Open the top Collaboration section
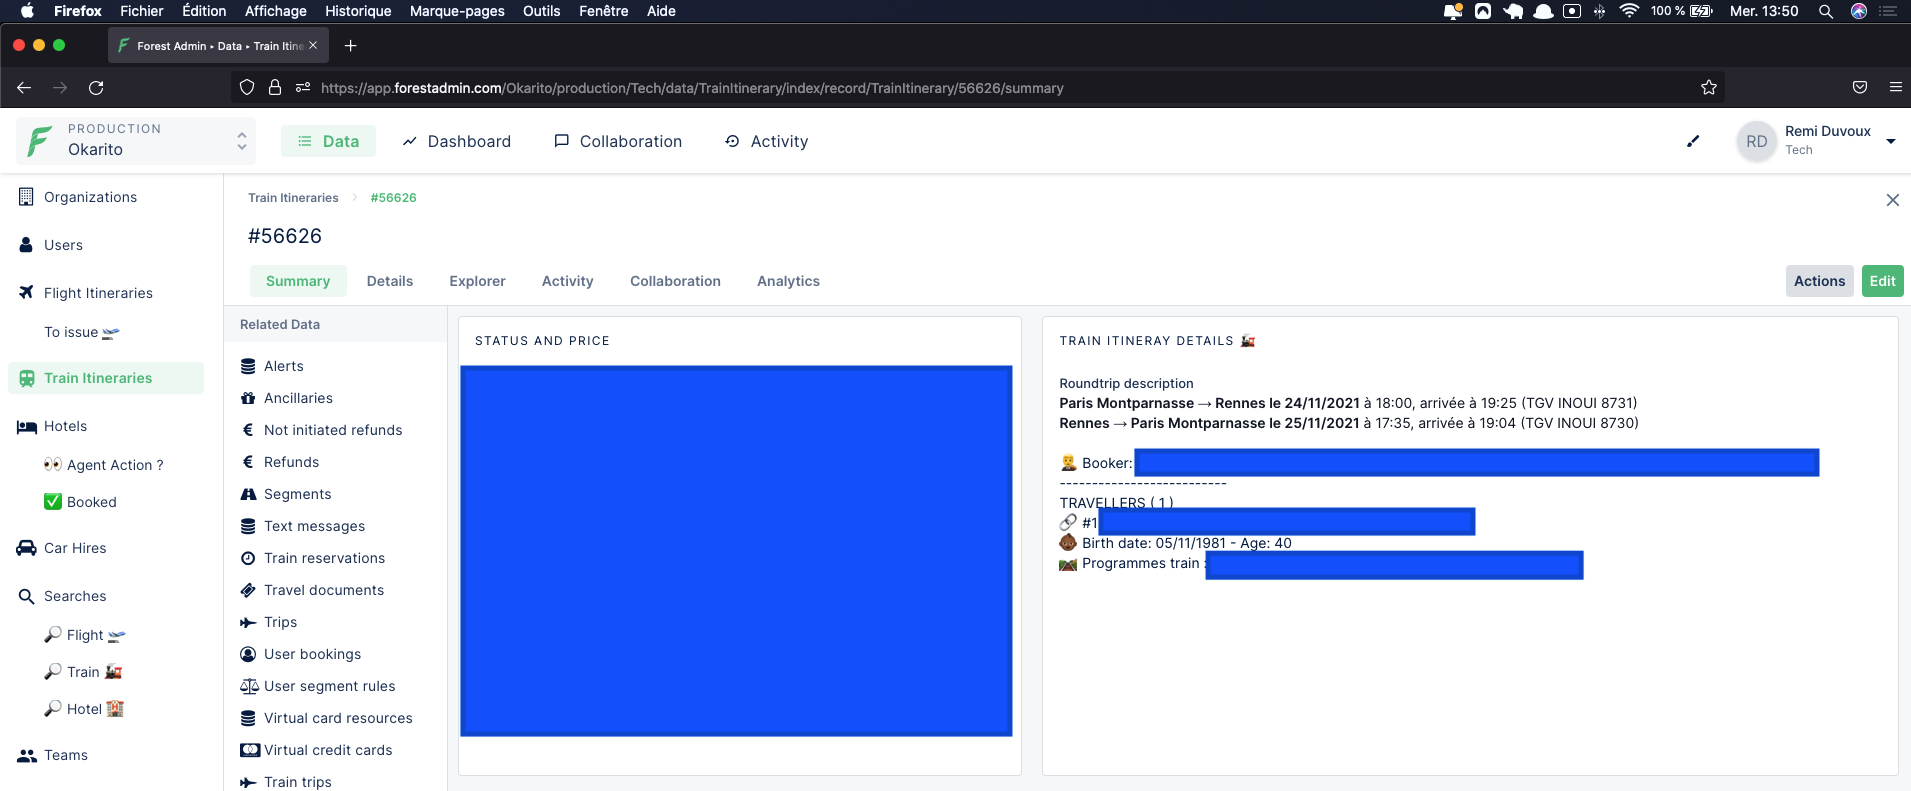Viewport: 1911px width, 791px height. click(618, 141)
